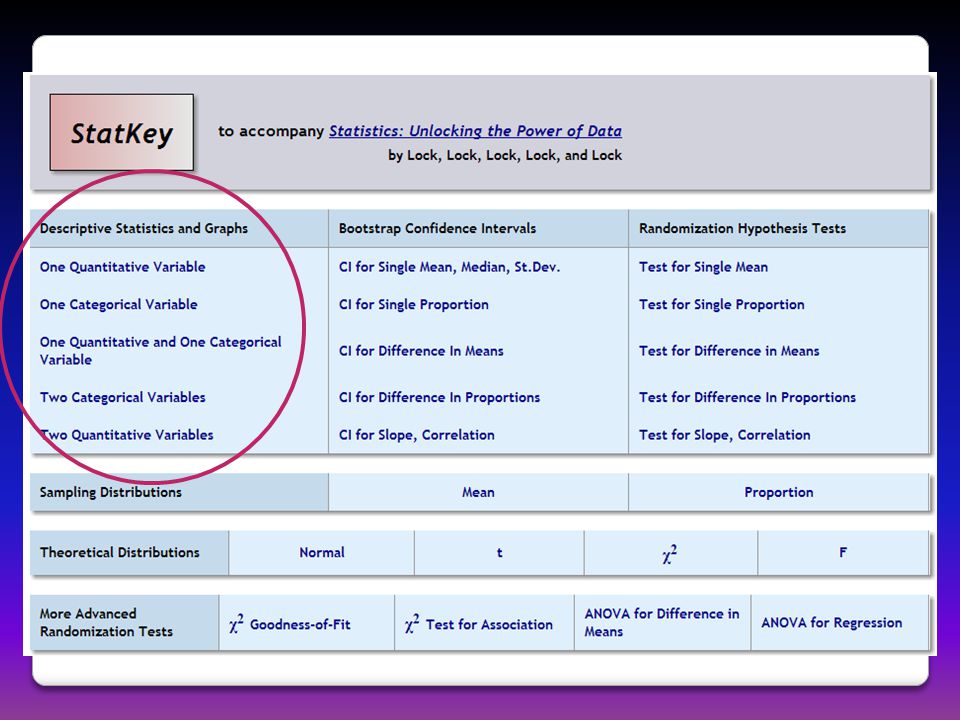Open Statistics: Unlocking the Power of Data link

[x=475, y=131]
